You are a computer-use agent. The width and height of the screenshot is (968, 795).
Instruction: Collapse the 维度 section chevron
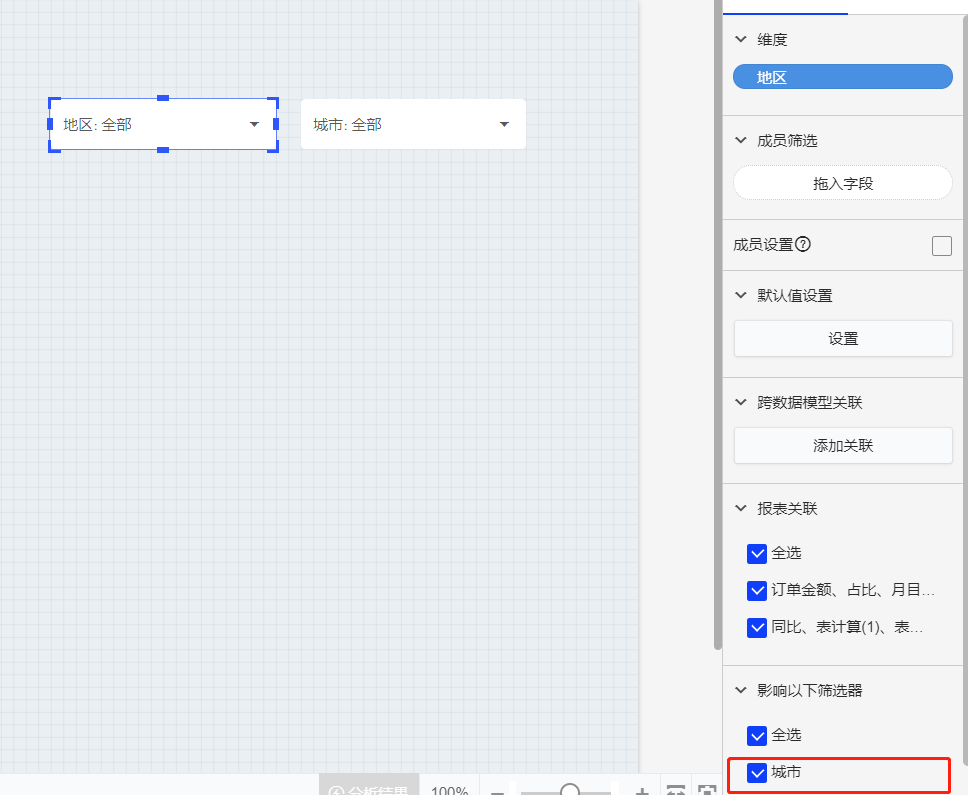coord(741,39)
